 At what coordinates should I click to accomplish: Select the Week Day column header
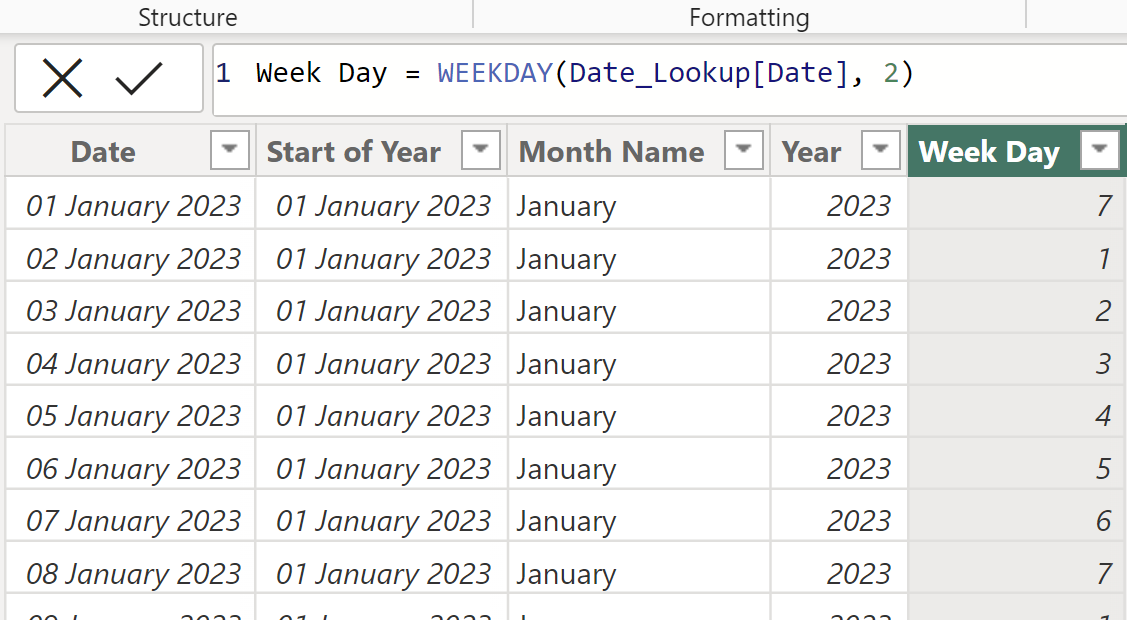[988, 152]
